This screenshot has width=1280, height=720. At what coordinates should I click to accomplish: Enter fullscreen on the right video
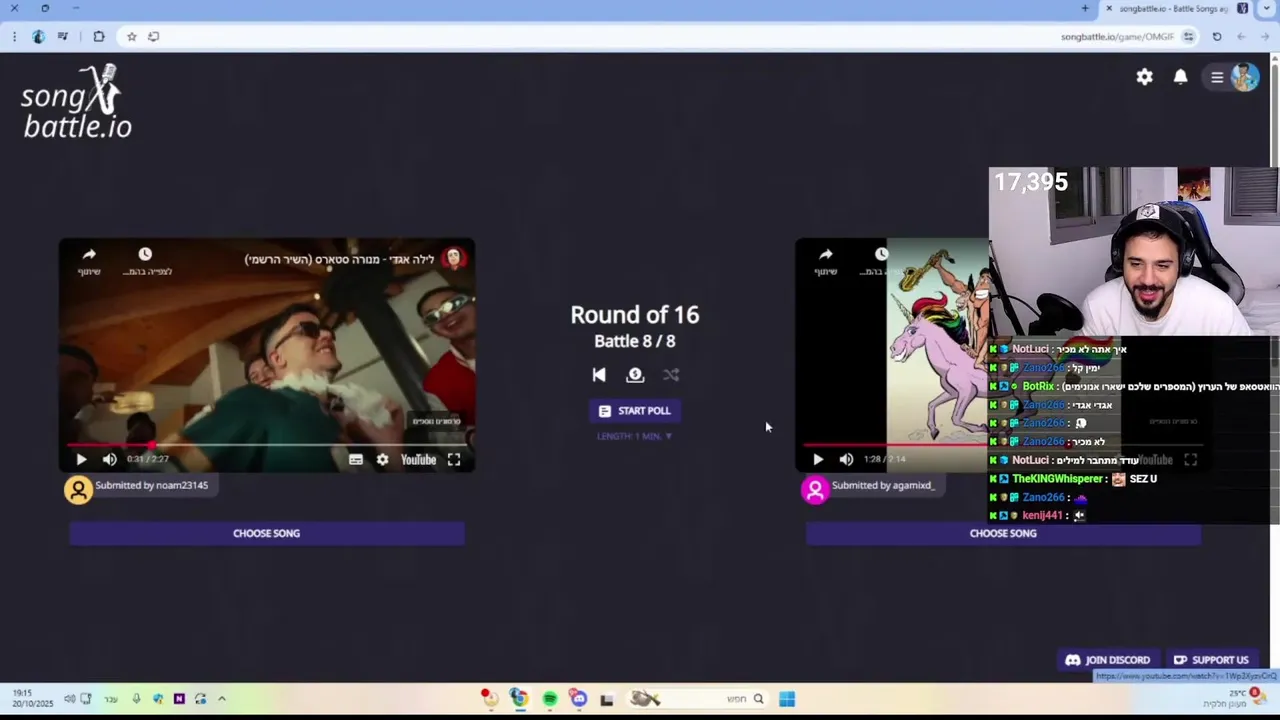[1190, 460]
